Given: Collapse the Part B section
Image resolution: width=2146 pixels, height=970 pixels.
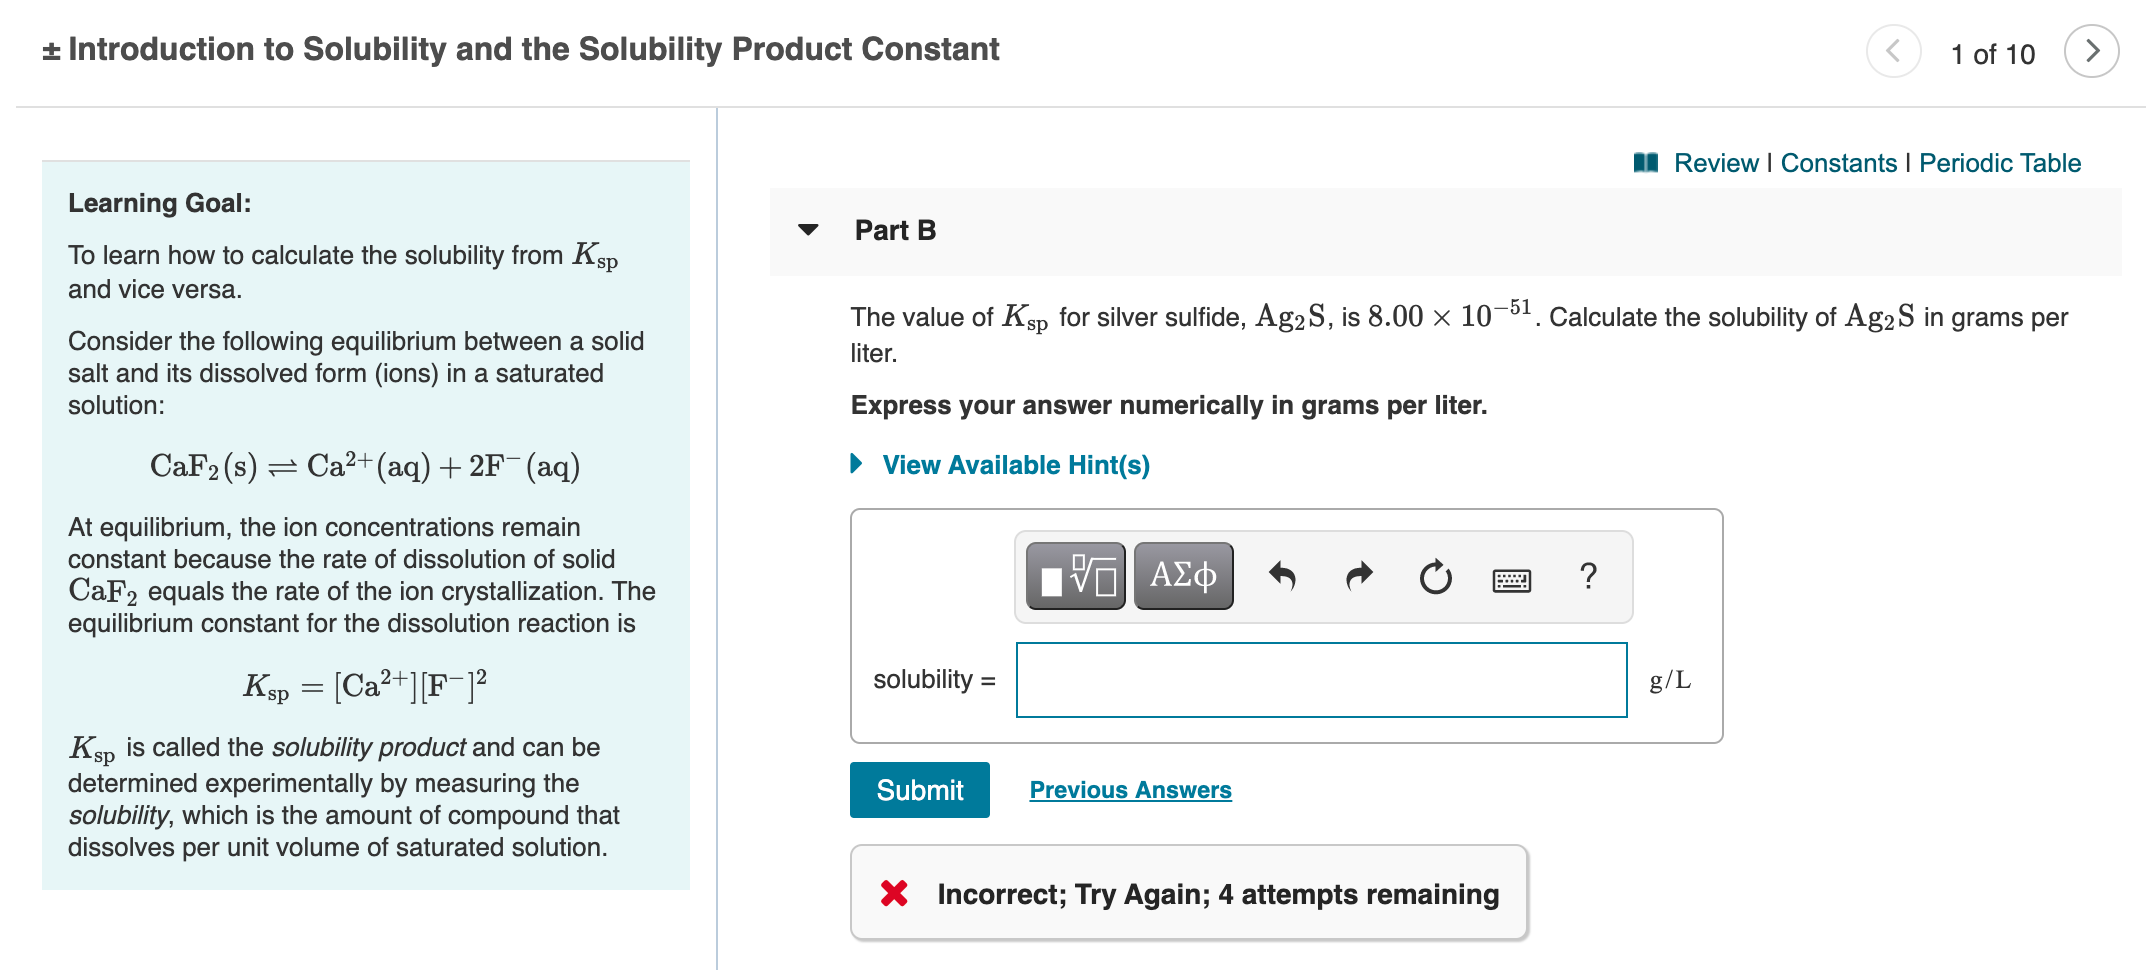Looking at the screenshot, I should pos(810,230).
